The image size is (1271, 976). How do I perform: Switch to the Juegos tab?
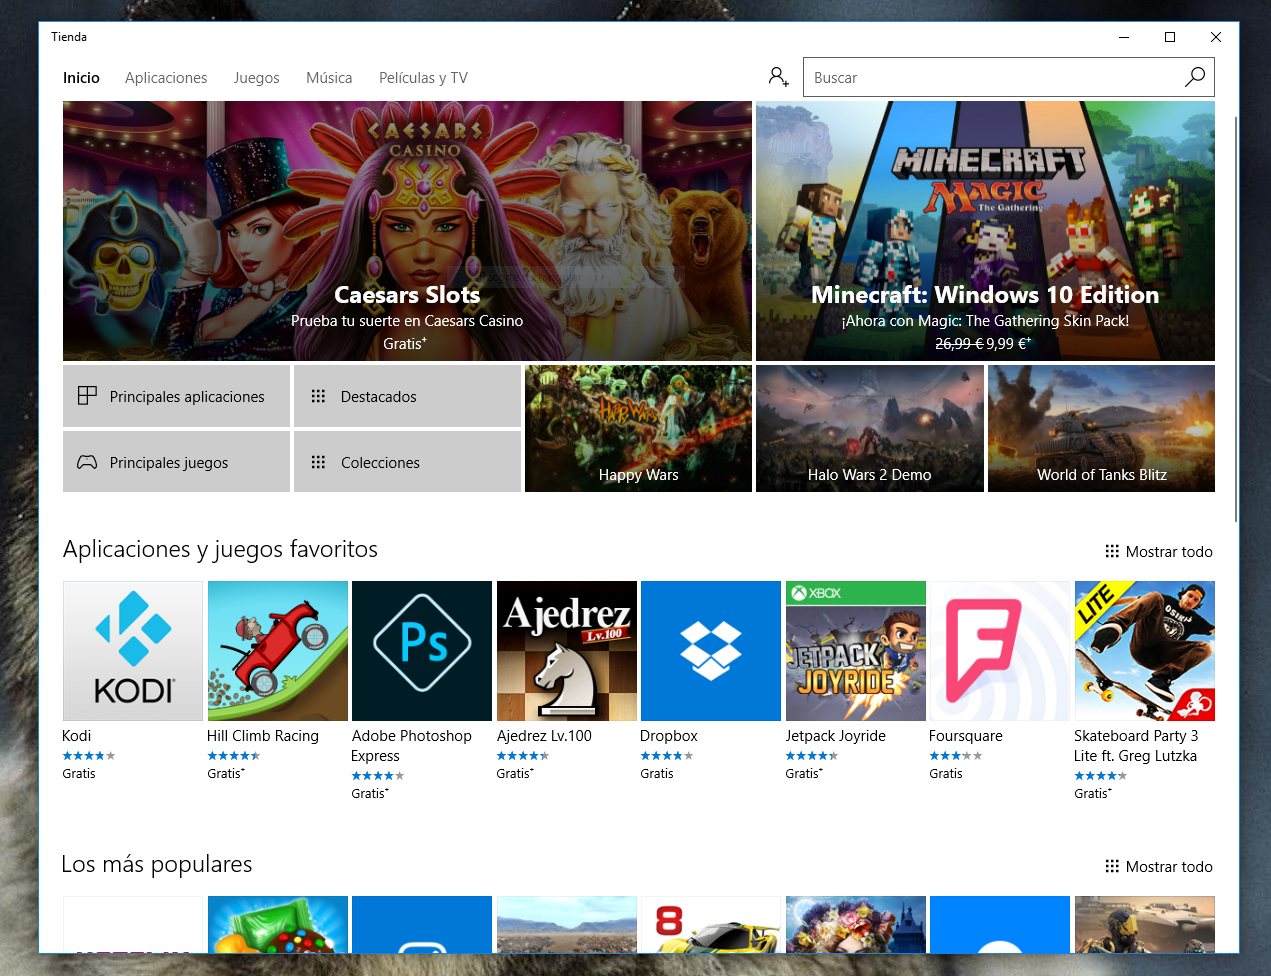pos(257,78)
